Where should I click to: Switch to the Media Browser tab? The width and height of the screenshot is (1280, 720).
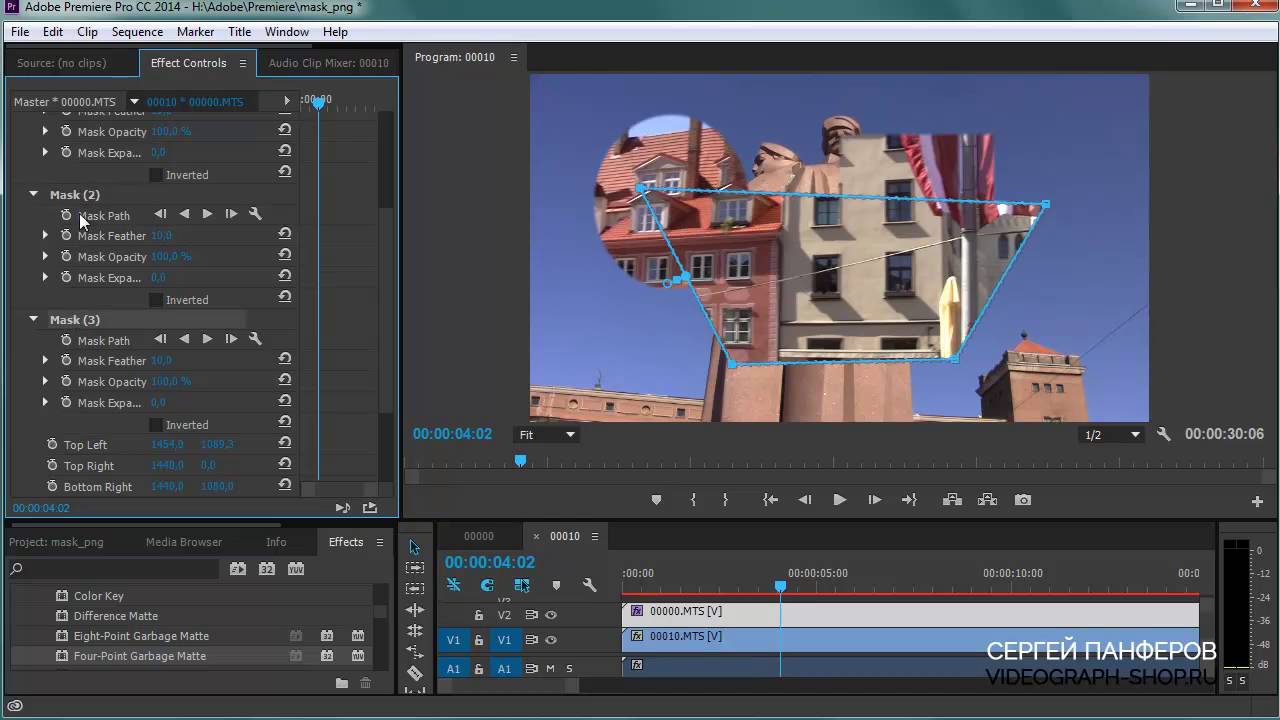[184, 542]
